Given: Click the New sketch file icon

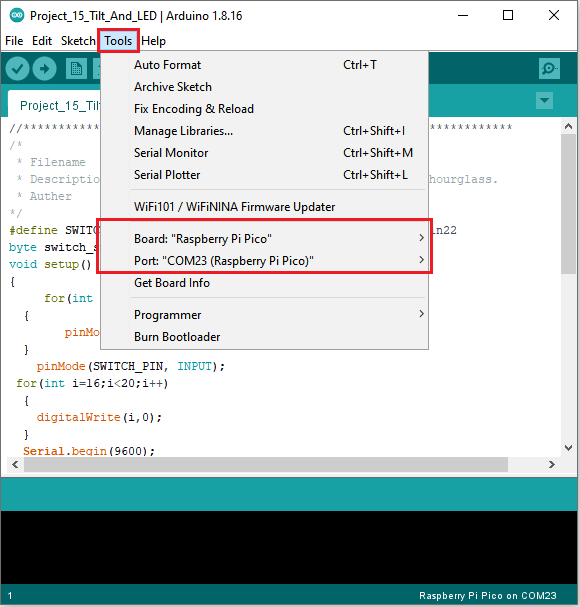Looking at the screenshot, I should click(x=76, y=69).
